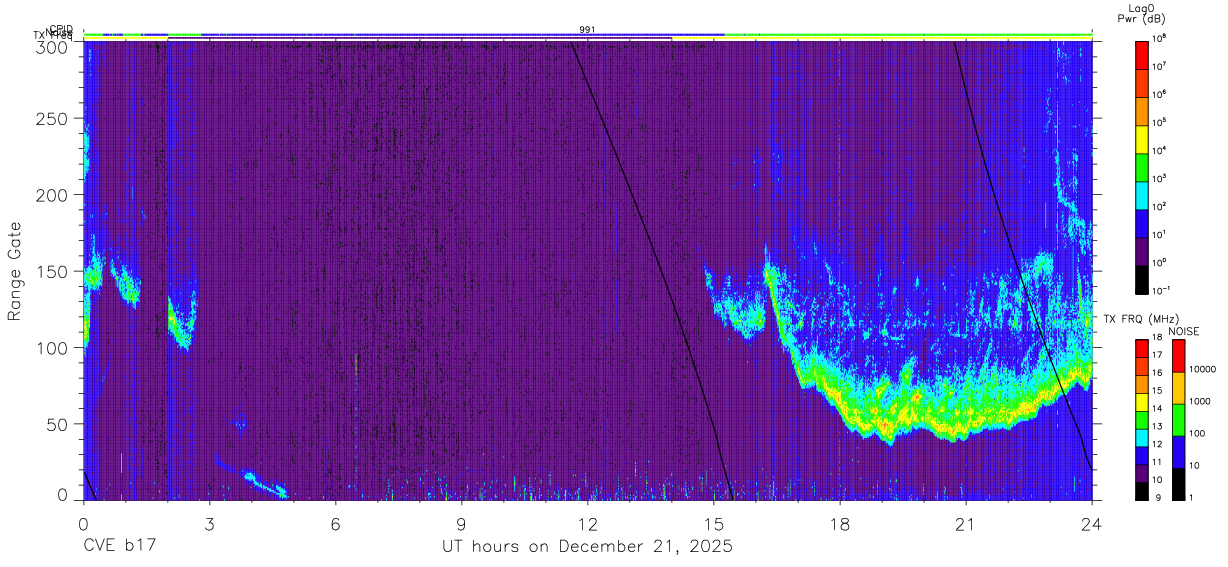The image size is (1228, 567).
Task: Click the 'Range Gate' y-axis label
Action: click(15, 272)
